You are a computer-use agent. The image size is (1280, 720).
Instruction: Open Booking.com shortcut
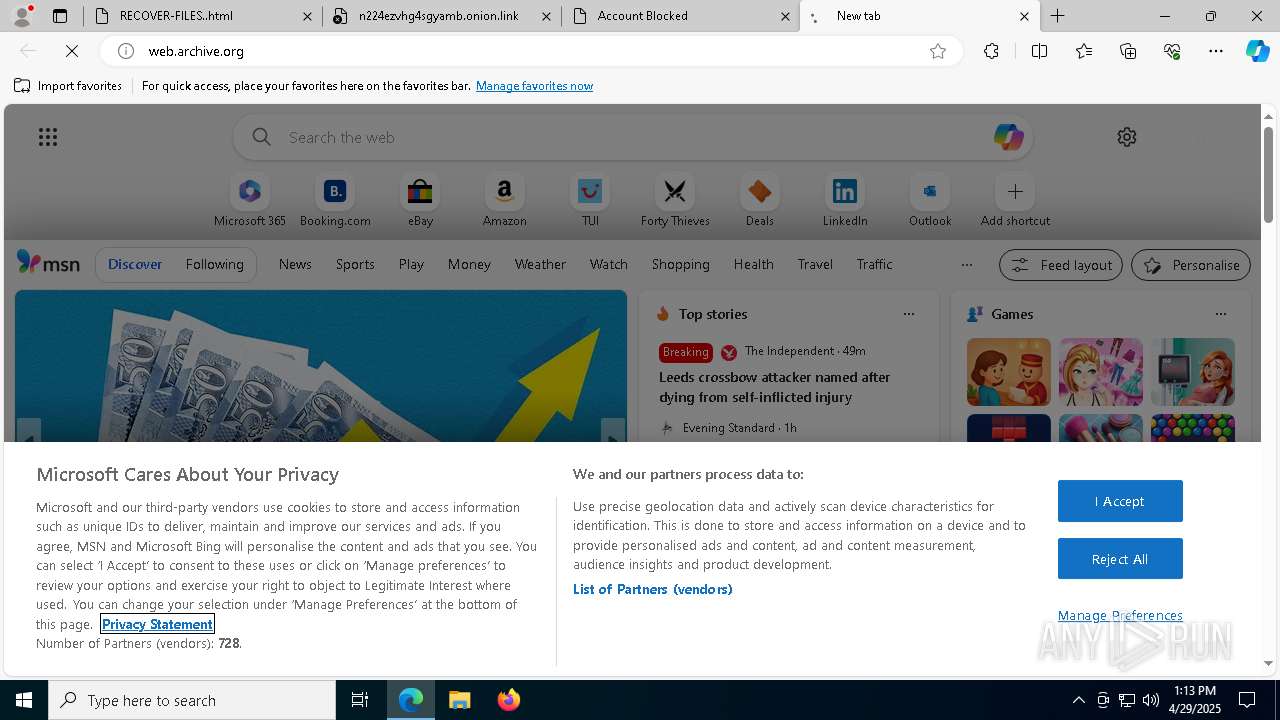coord(335,201)
